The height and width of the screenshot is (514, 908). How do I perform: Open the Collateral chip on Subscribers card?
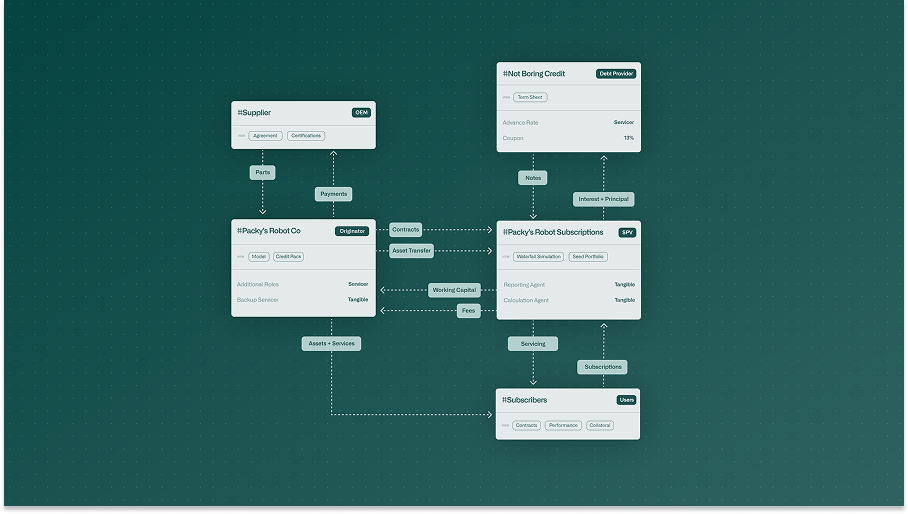[599, 425]
